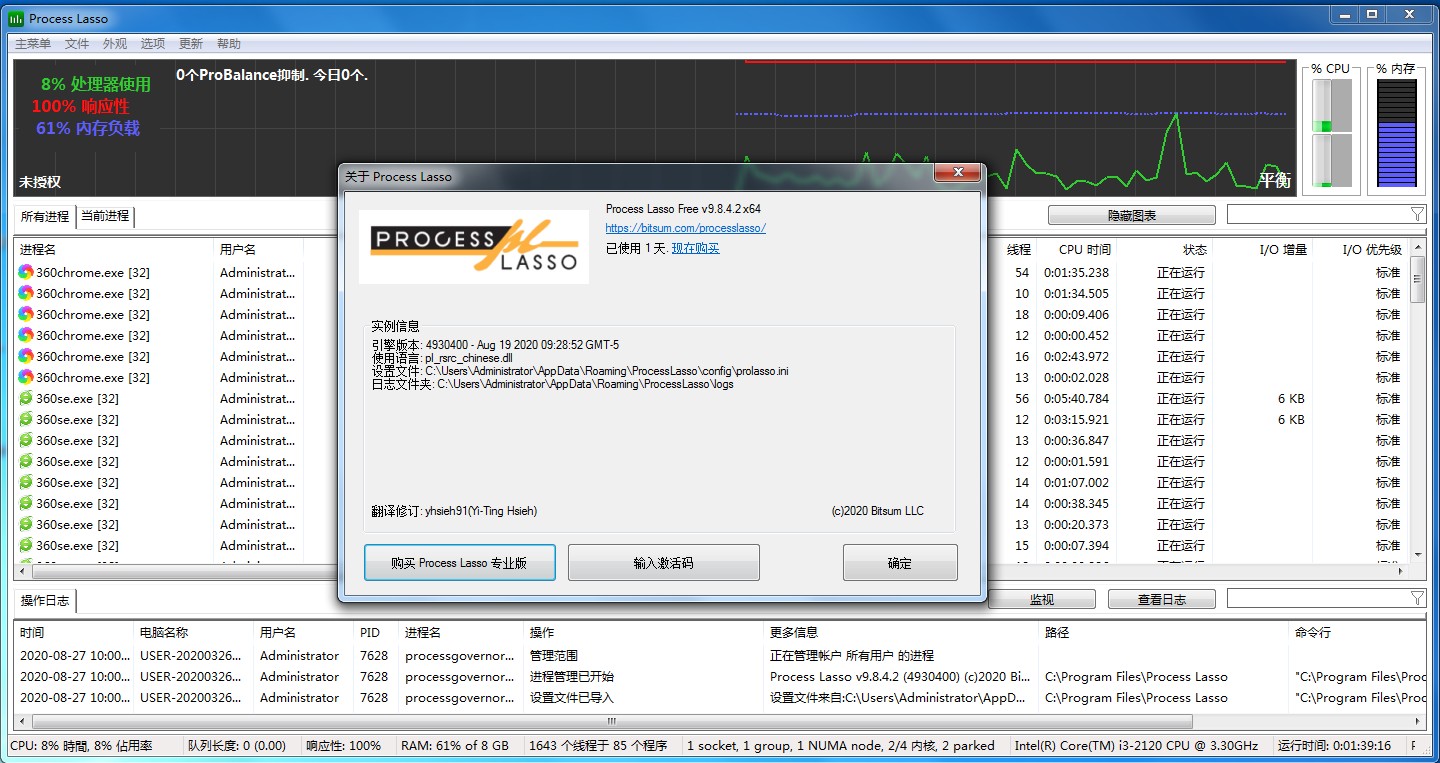The height and width of the screenshot is (763, 1440).
Task: Click the 命令行 column header in the log
Action: [x=1357, y=632]
